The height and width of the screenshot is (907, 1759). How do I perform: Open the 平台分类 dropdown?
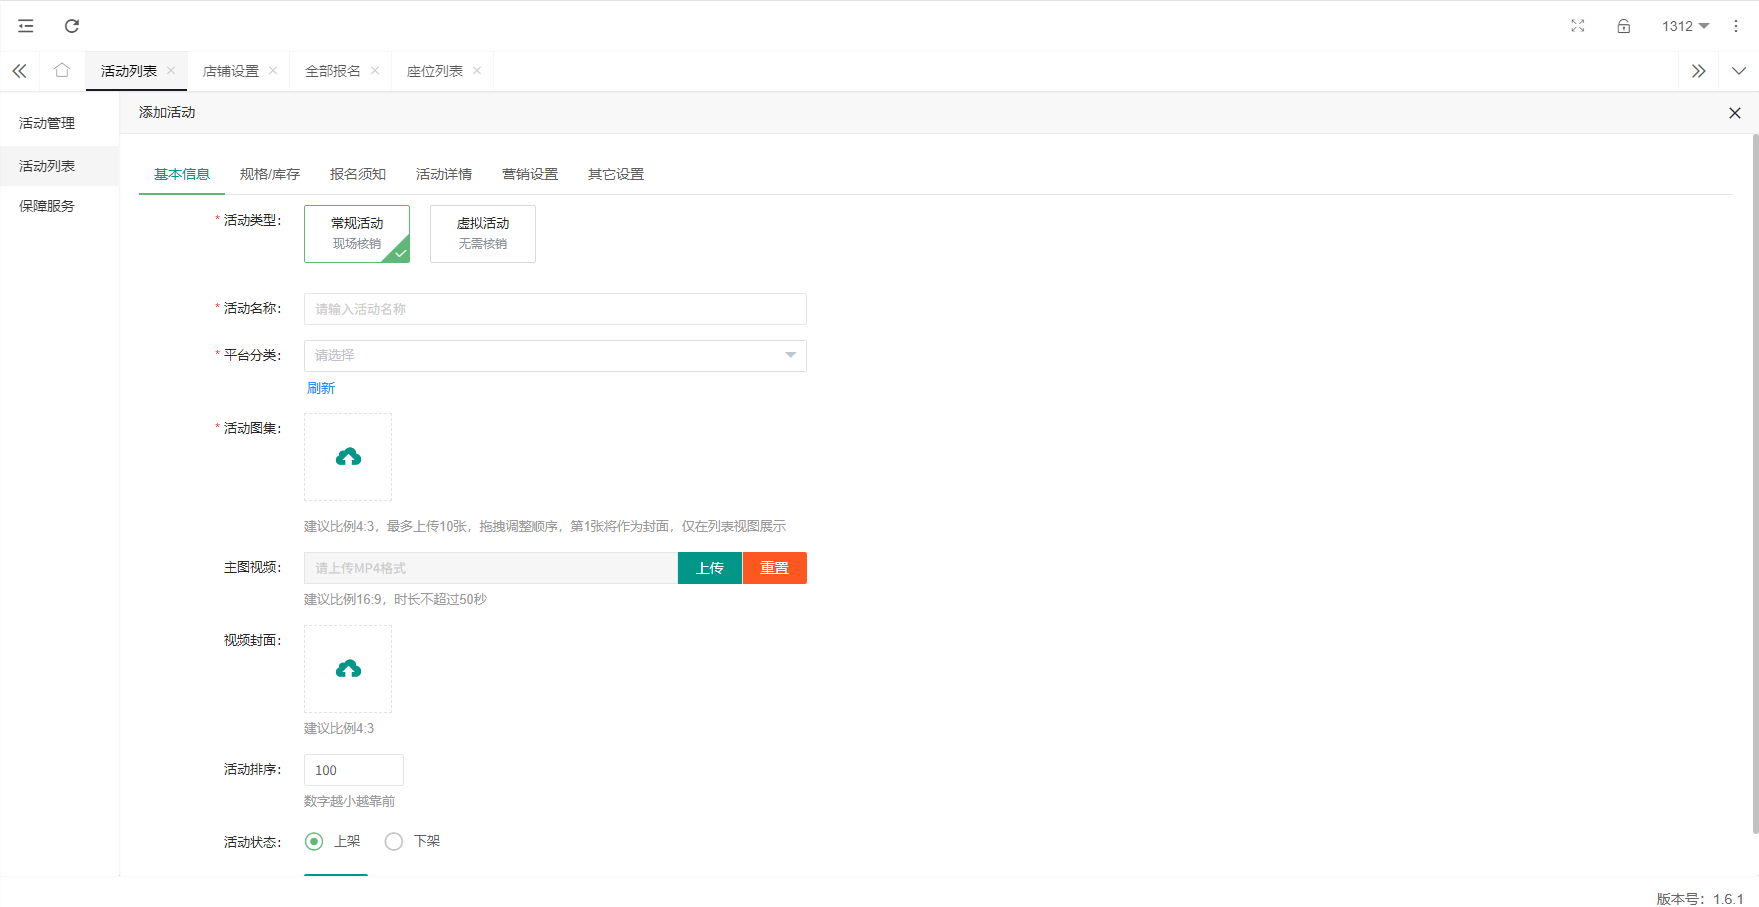[x=555, y=356]
